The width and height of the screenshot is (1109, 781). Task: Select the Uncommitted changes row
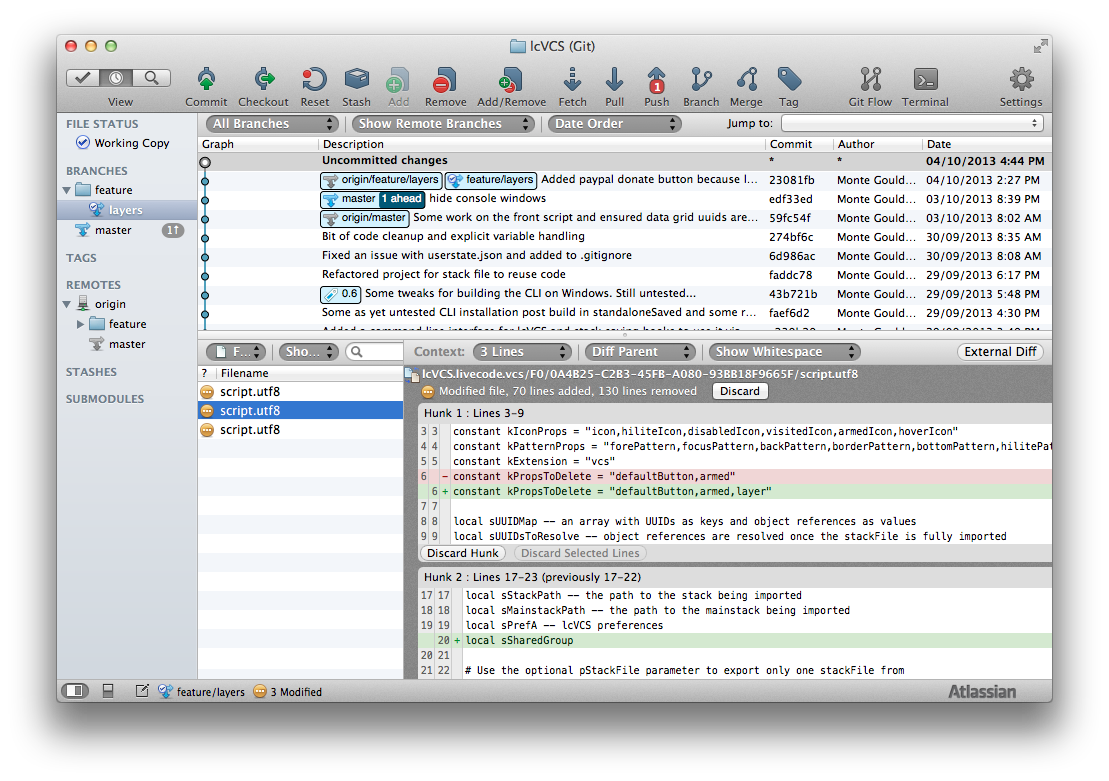(x=625, y=161)
